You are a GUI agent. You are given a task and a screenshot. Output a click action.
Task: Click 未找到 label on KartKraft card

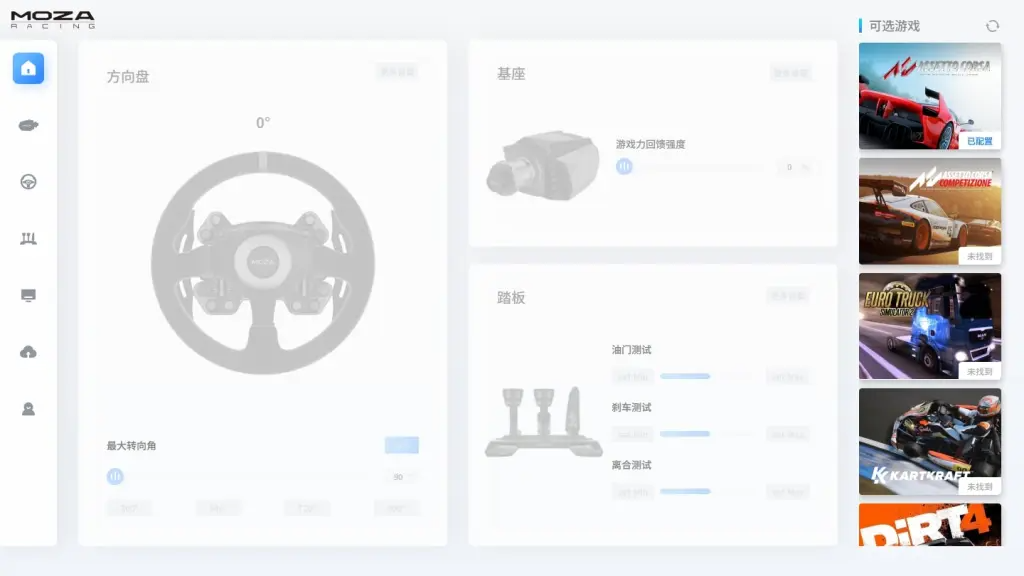(x=979, y=487)
